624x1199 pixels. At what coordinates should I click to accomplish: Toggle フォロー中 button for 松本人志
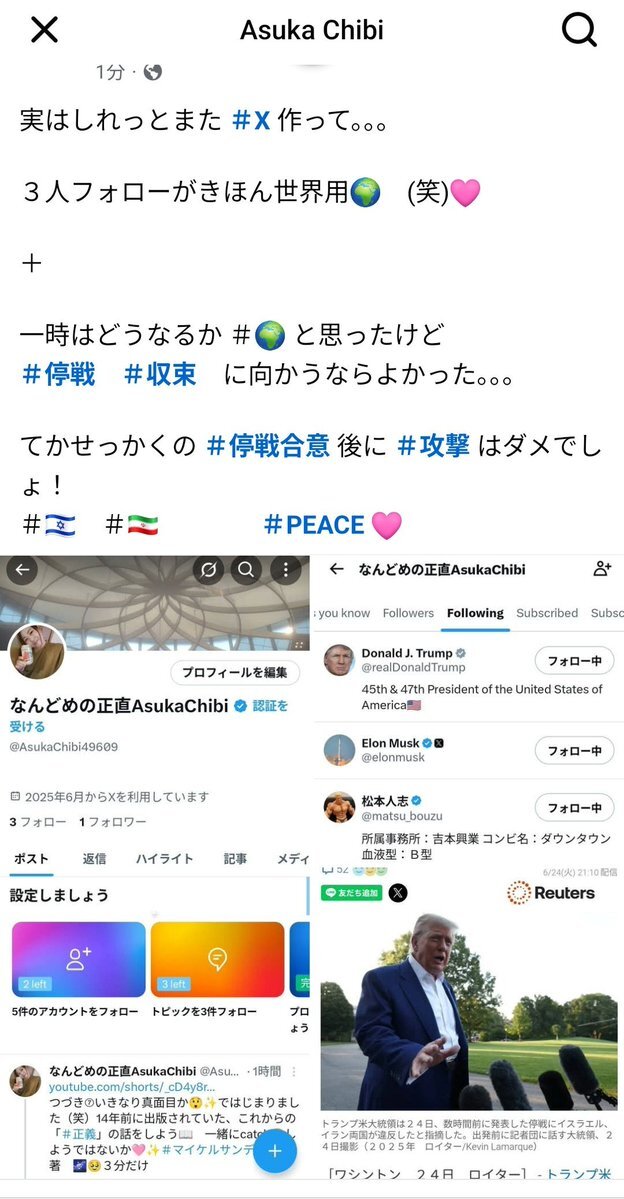tap(574, 807)
